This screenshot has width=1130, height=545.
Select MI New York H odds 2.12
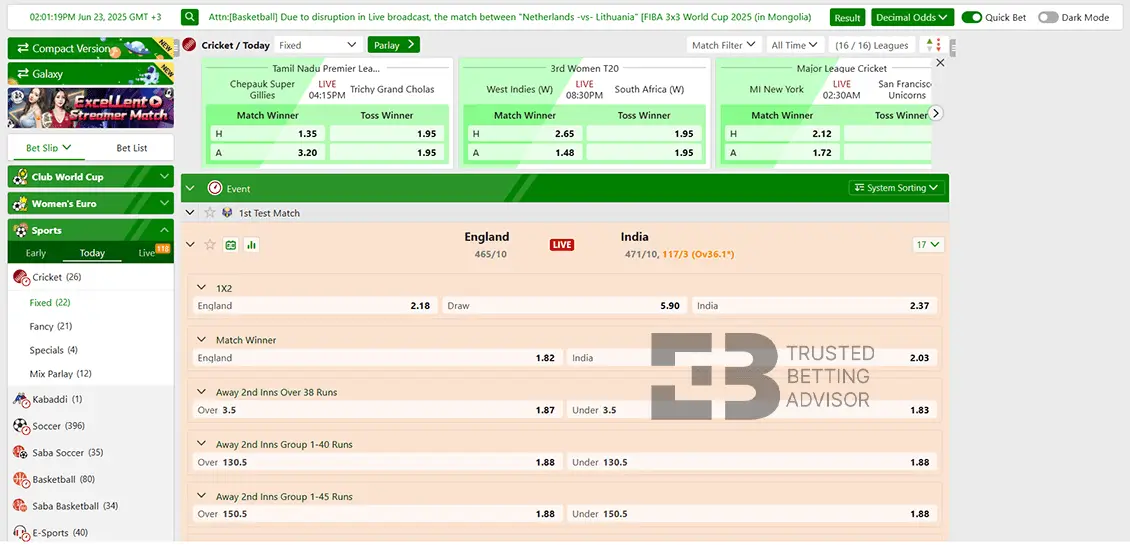(x=781, y=133)
